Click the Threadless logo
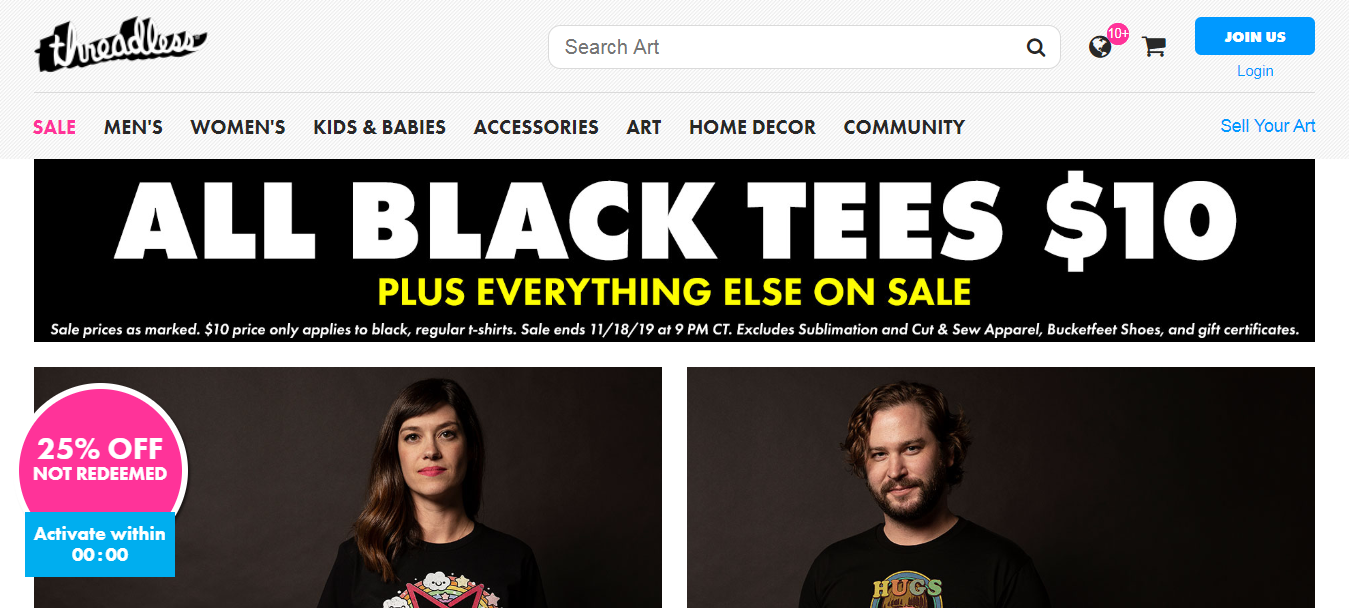Screen dimensions: 1349x608 tap(120, 46)
